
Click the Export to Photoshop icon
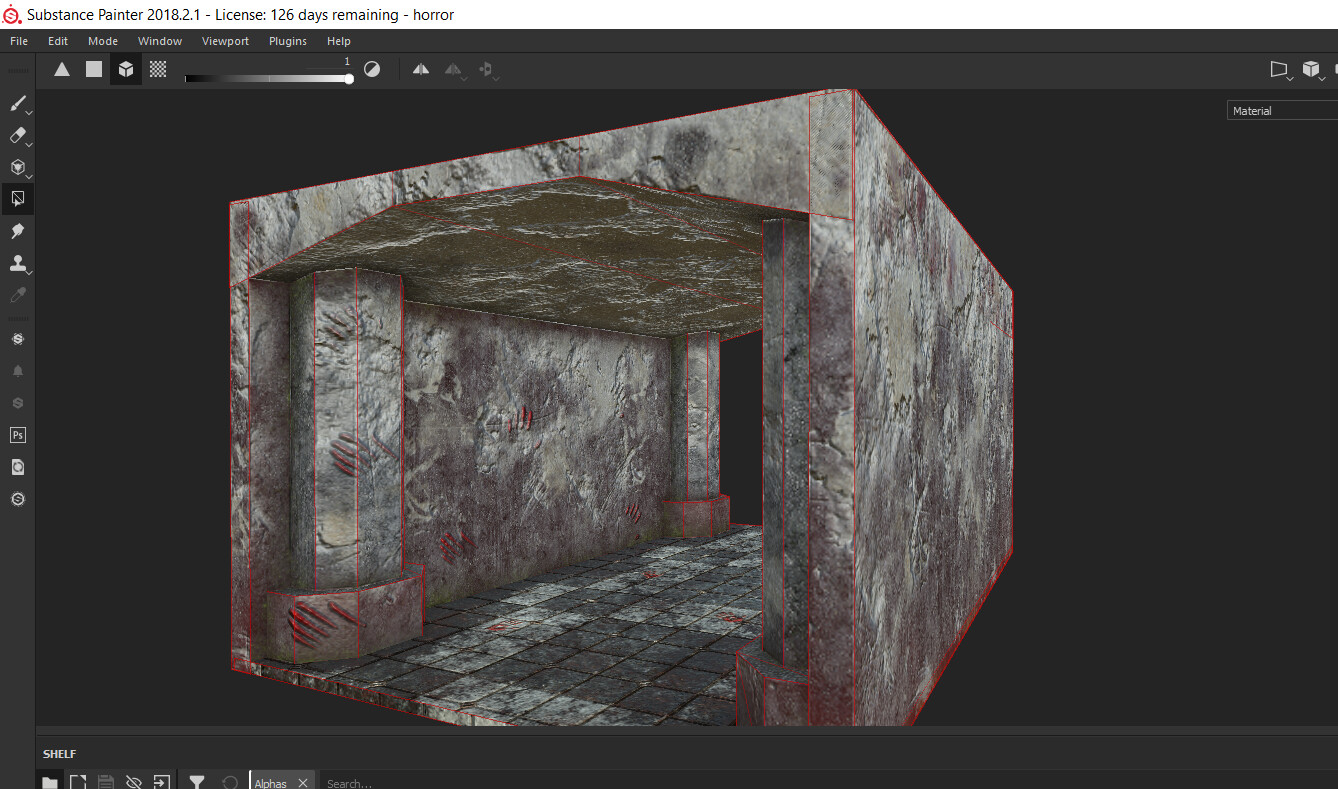(x=17, y=435)
